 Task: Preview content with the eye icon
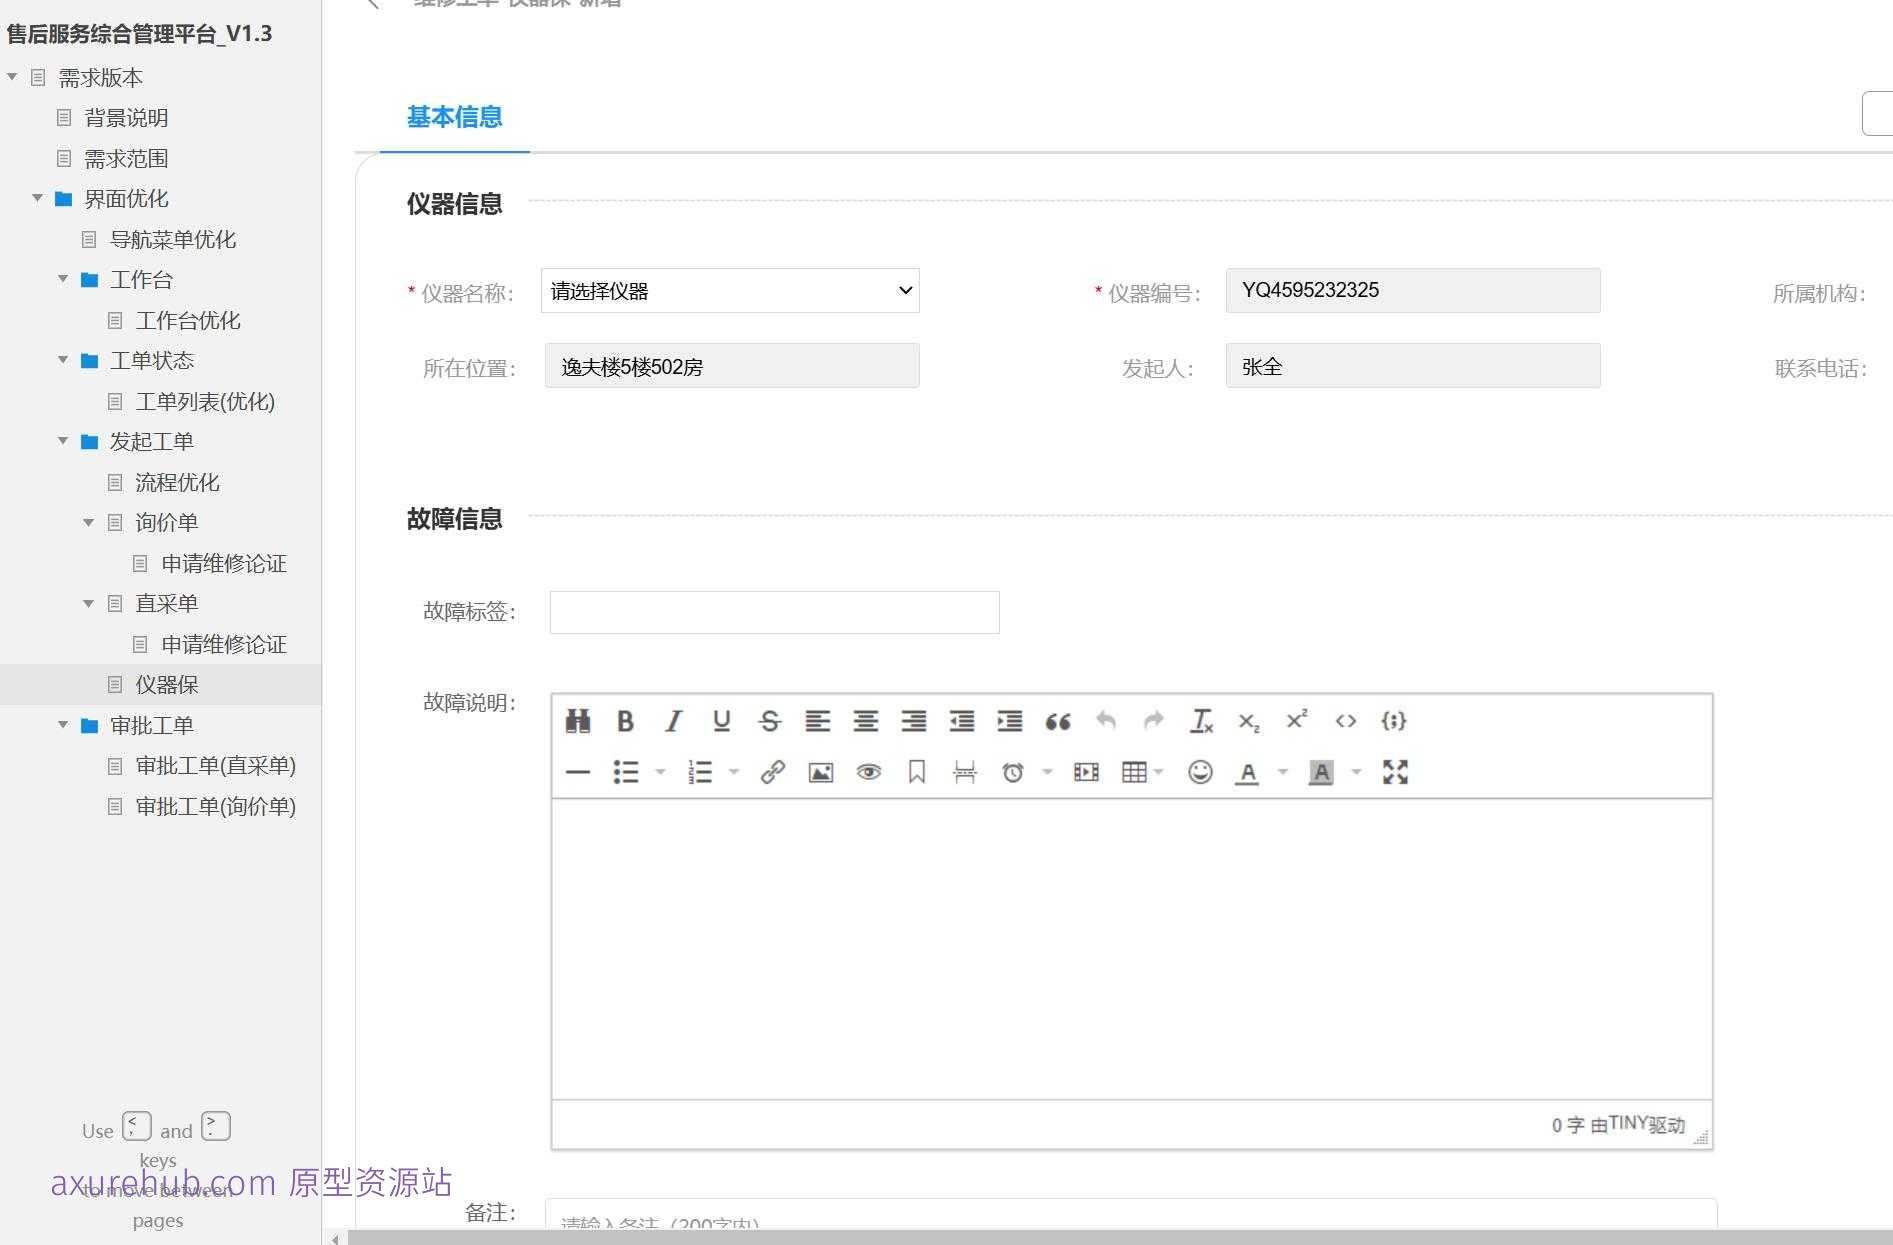click(868, 771)
